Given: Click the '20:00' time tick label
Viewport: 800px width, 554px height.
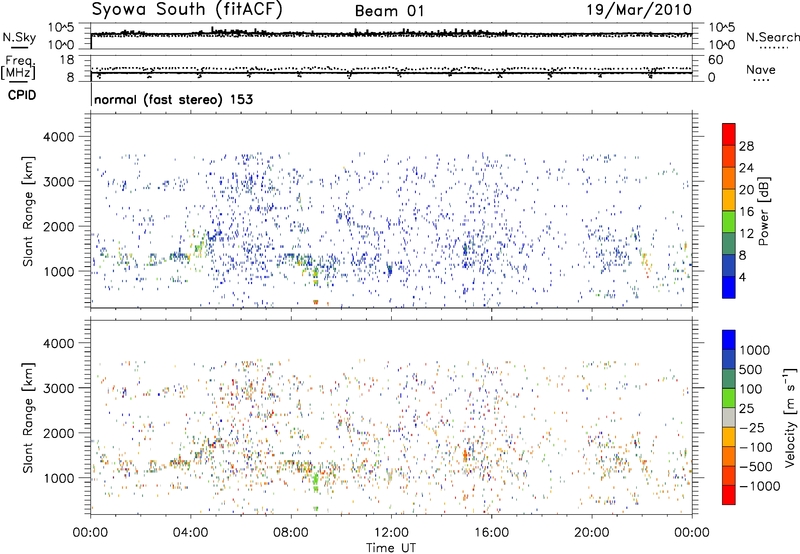Looking at the screenshot, I should coord(592,533).
